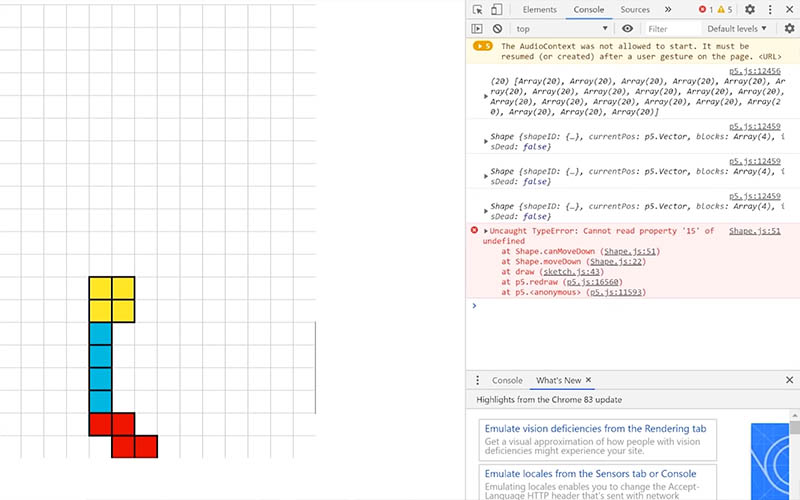Expand the third Shape object log
Viewport: 800px width, 500px height.
486,211
